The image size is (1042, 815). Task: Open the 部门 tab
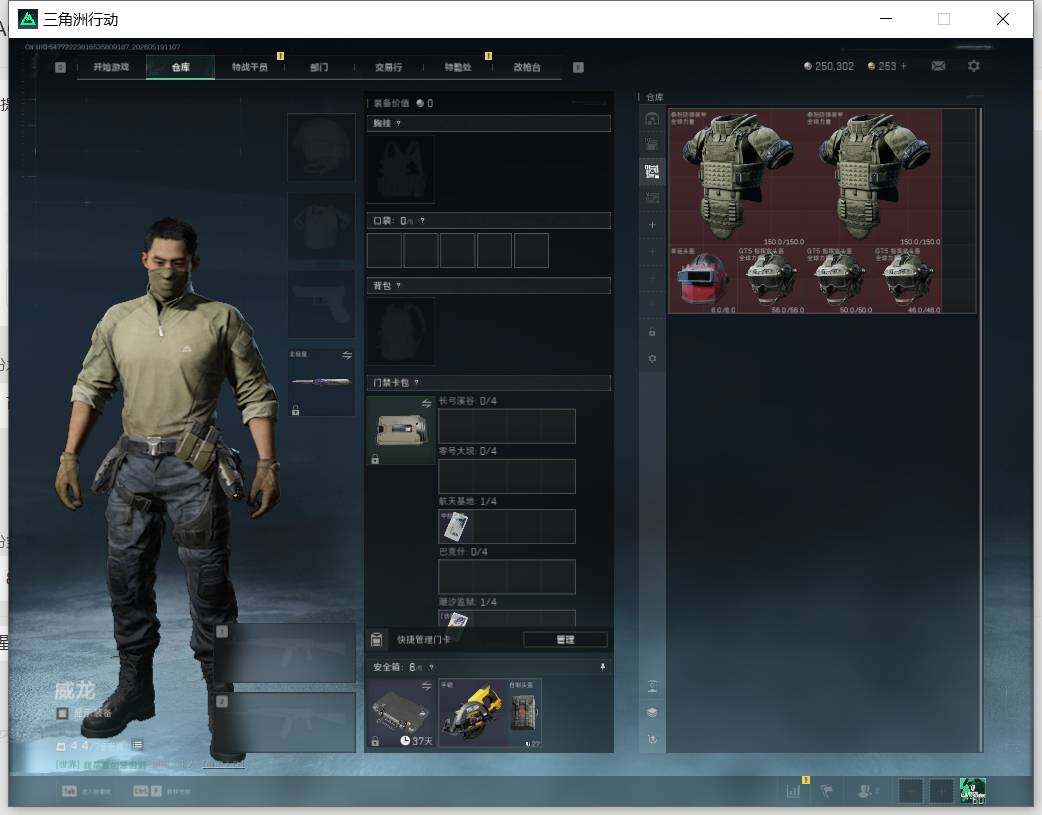[319, 67]
